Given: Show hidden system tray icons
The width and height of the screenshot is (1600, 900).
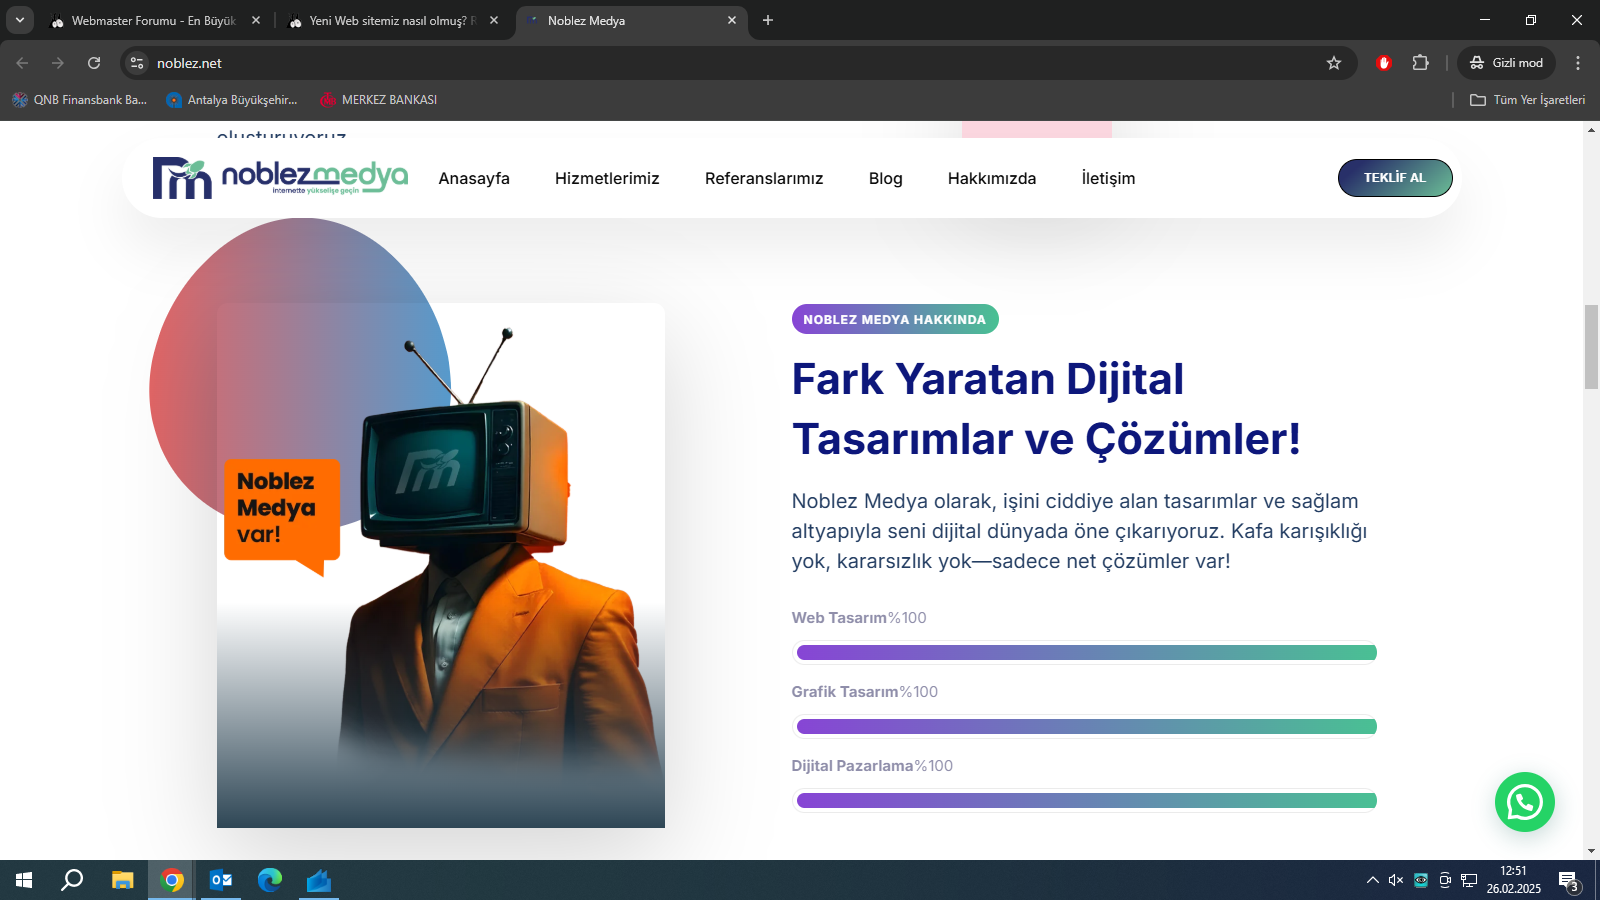Looking at the screenshot, I should [1372, 880].
